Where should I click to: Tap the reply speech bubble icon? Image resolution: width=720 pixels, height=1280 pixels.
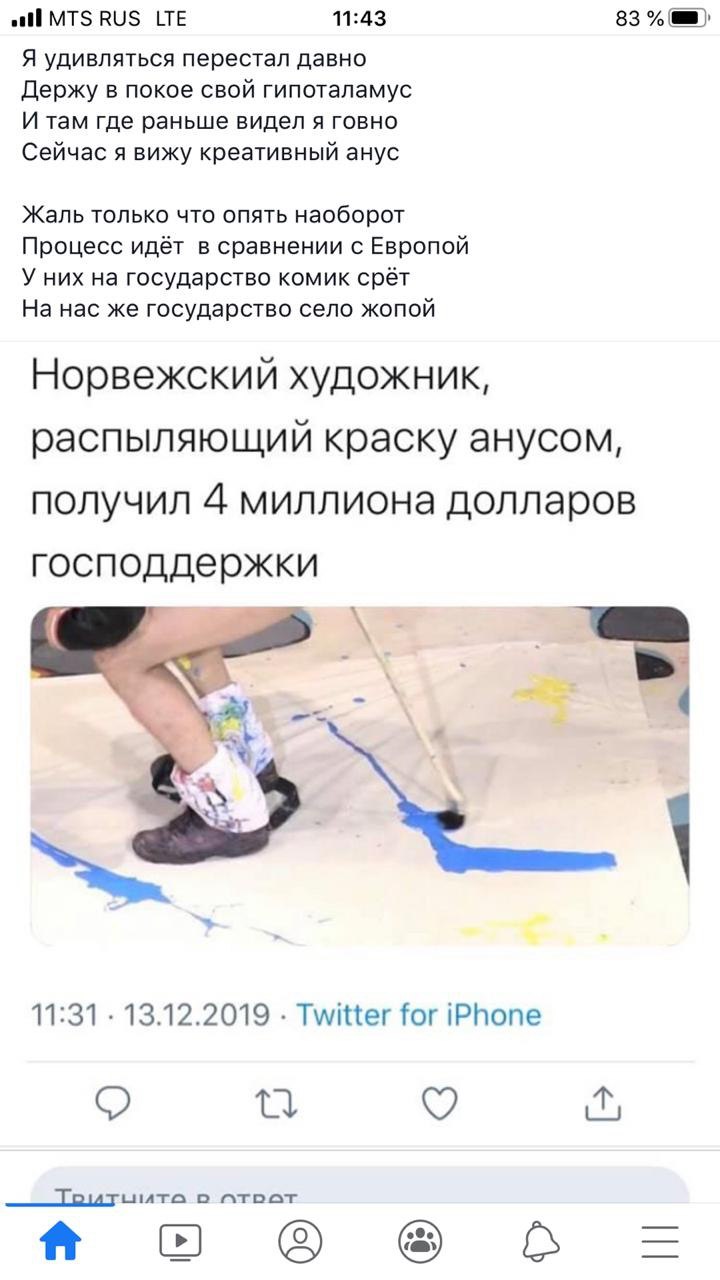[x=113, y=1104]
